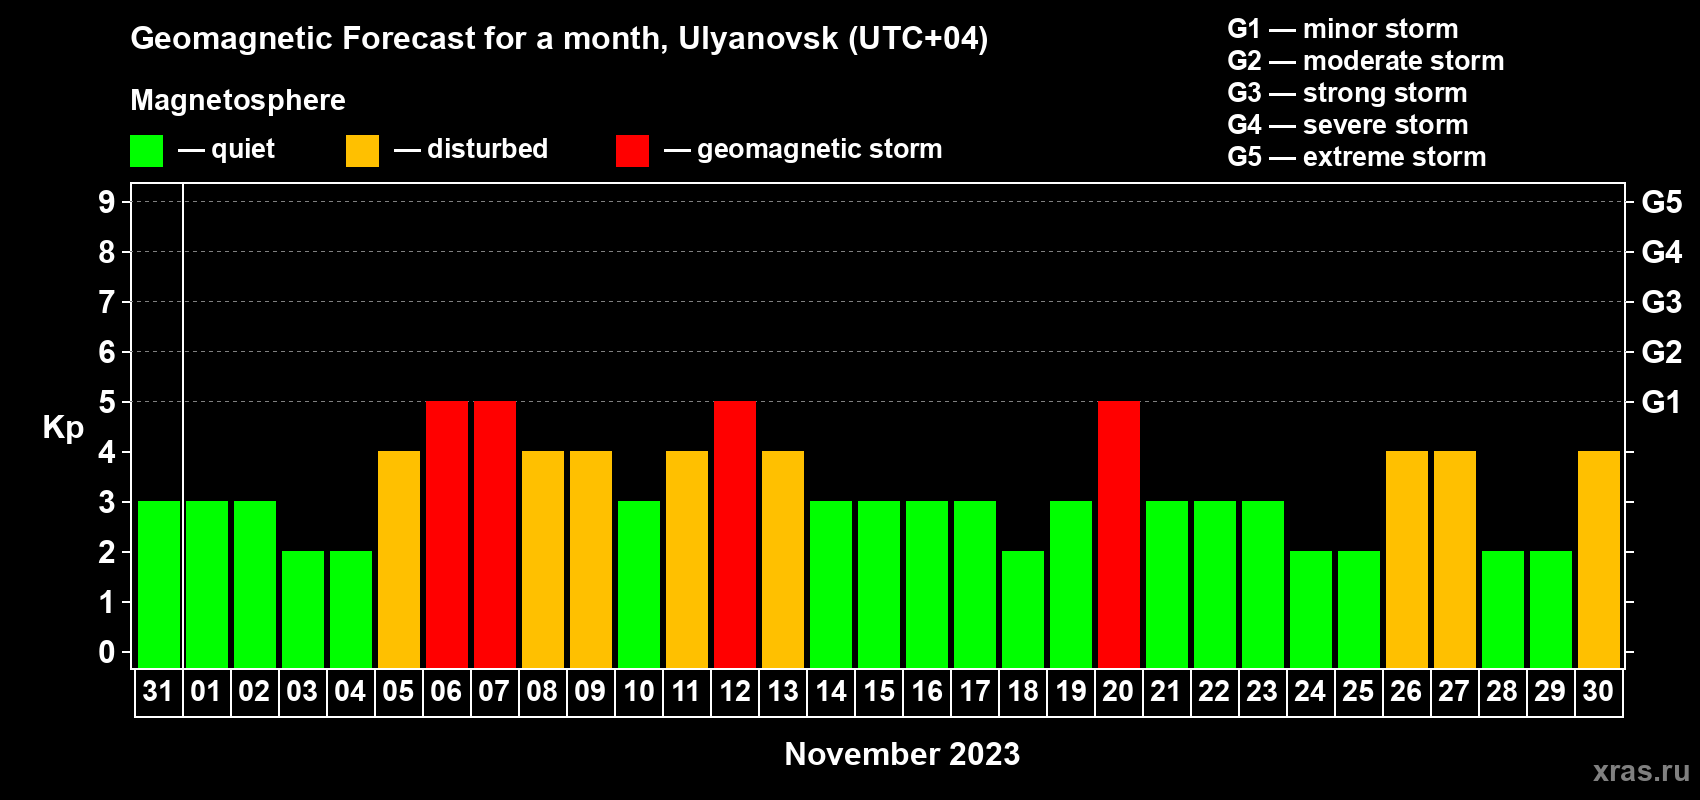Click the green bar for day 14
1700x800 pixels.
(831, 584)
